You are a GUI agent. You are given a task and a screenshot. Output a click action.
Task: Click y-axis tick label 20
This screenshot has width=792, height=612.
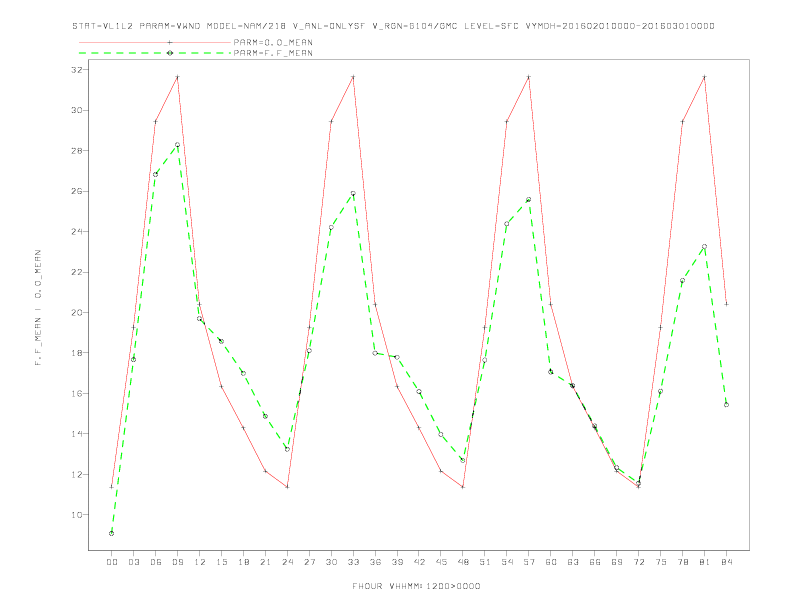[x=77, y=313]
